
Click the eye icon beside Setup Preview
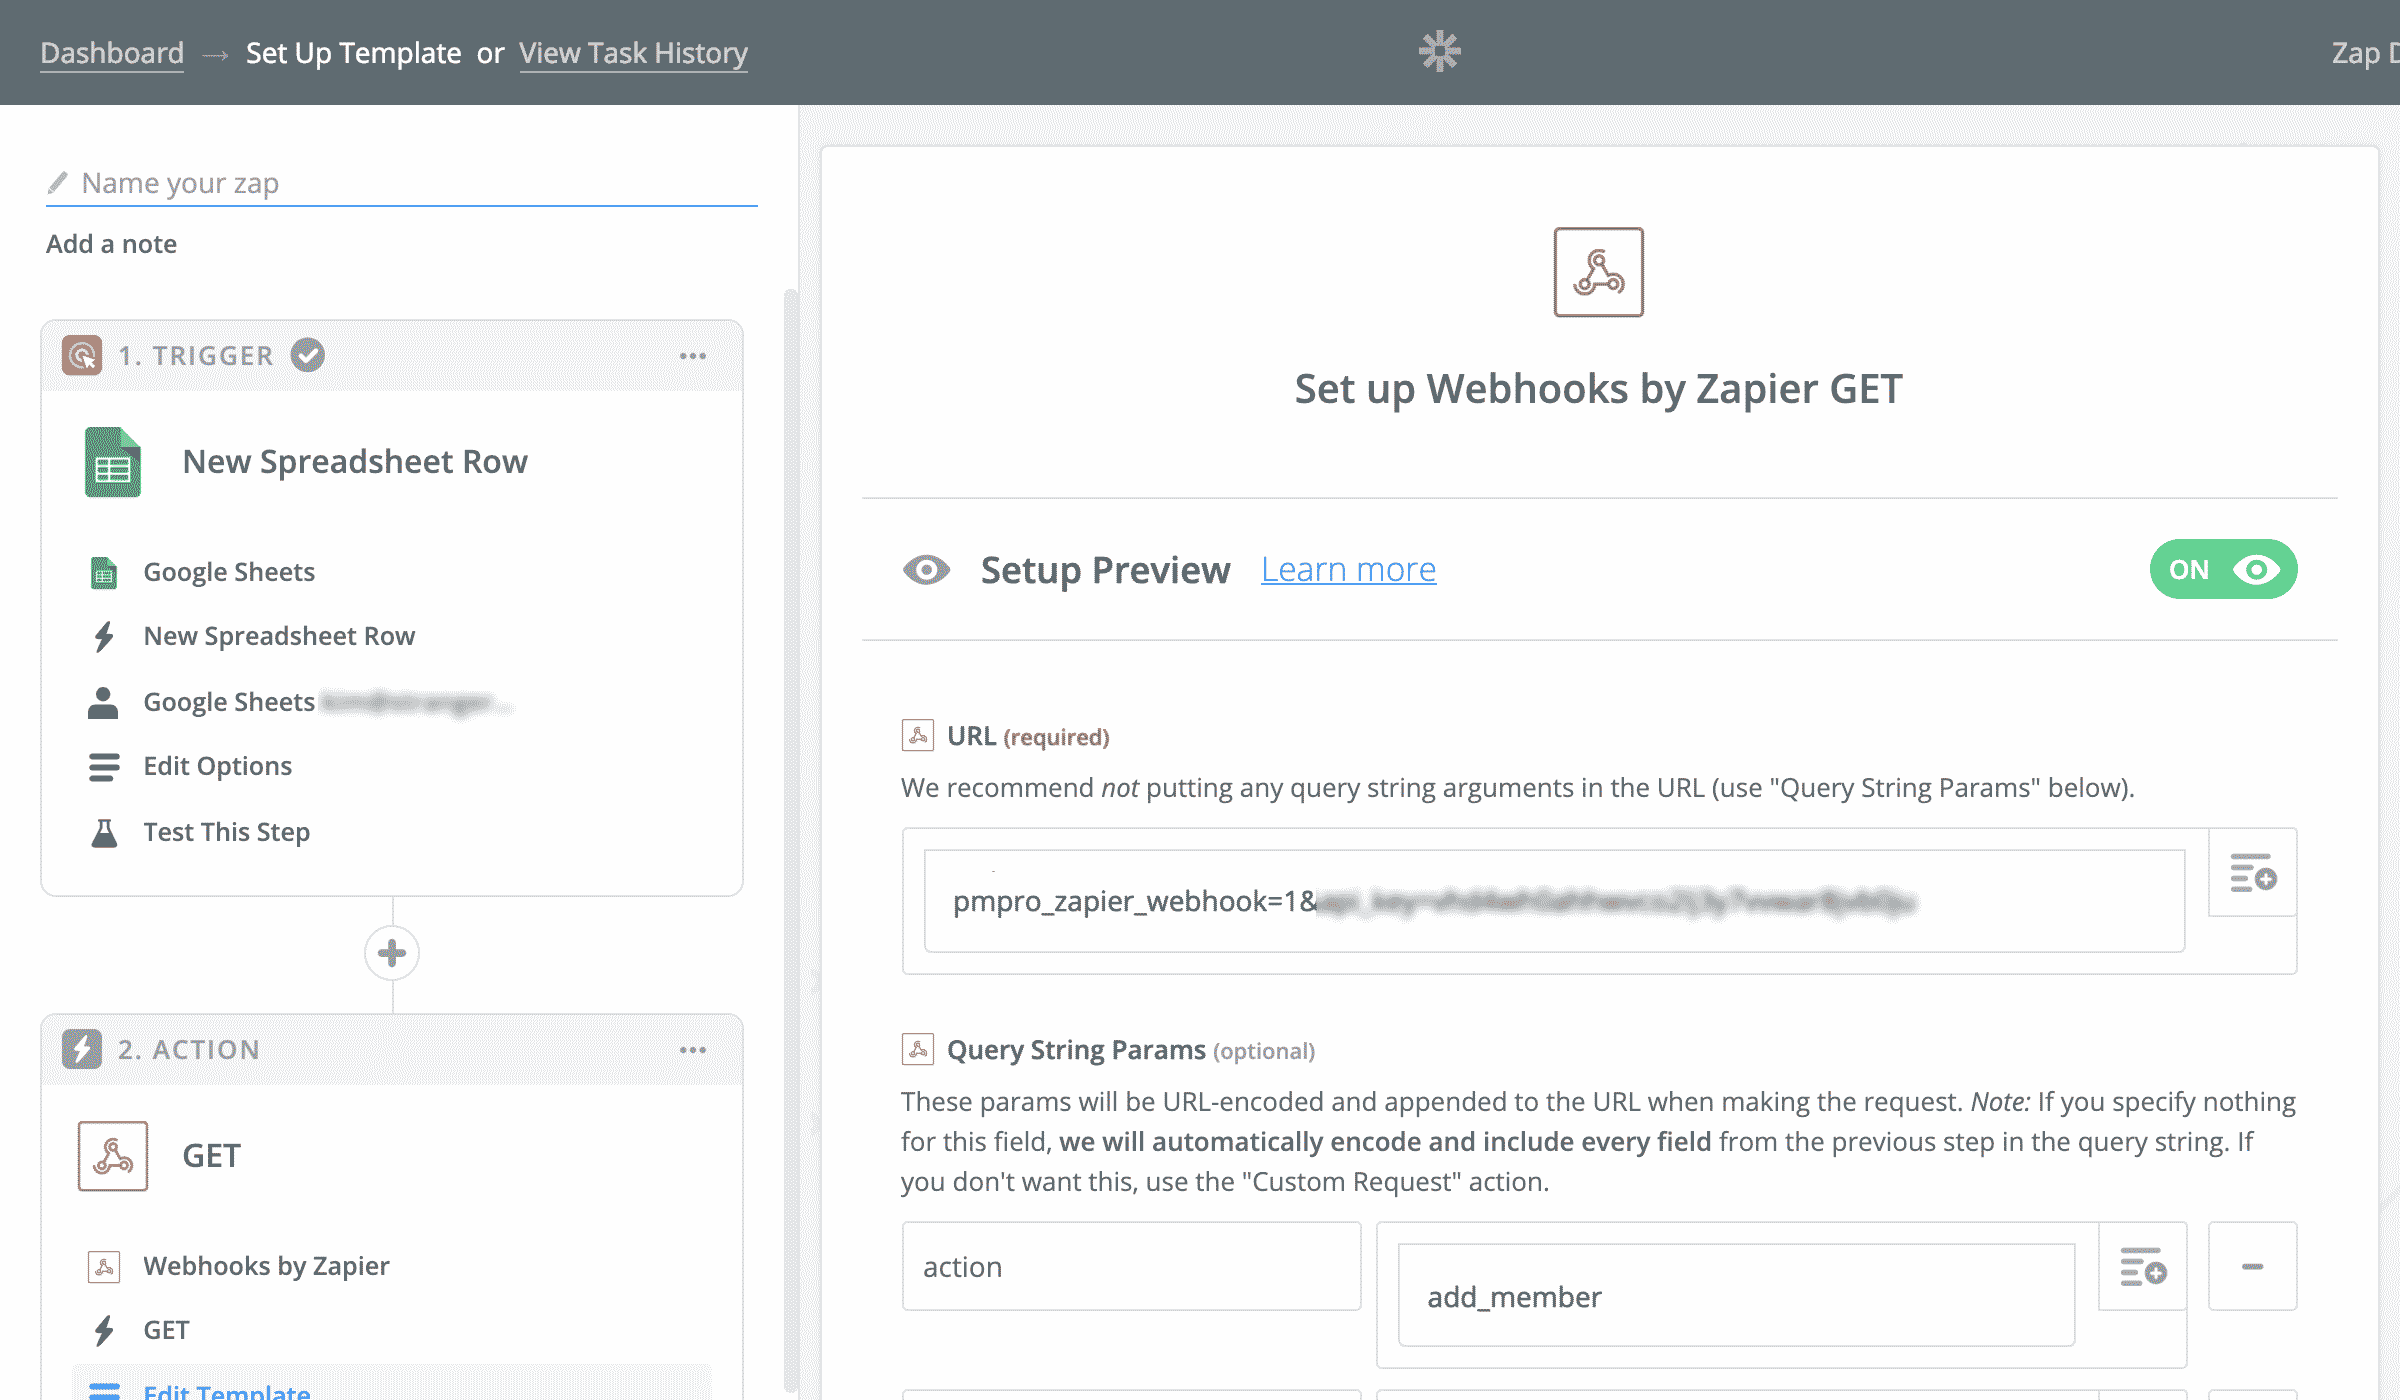[927, 570]
